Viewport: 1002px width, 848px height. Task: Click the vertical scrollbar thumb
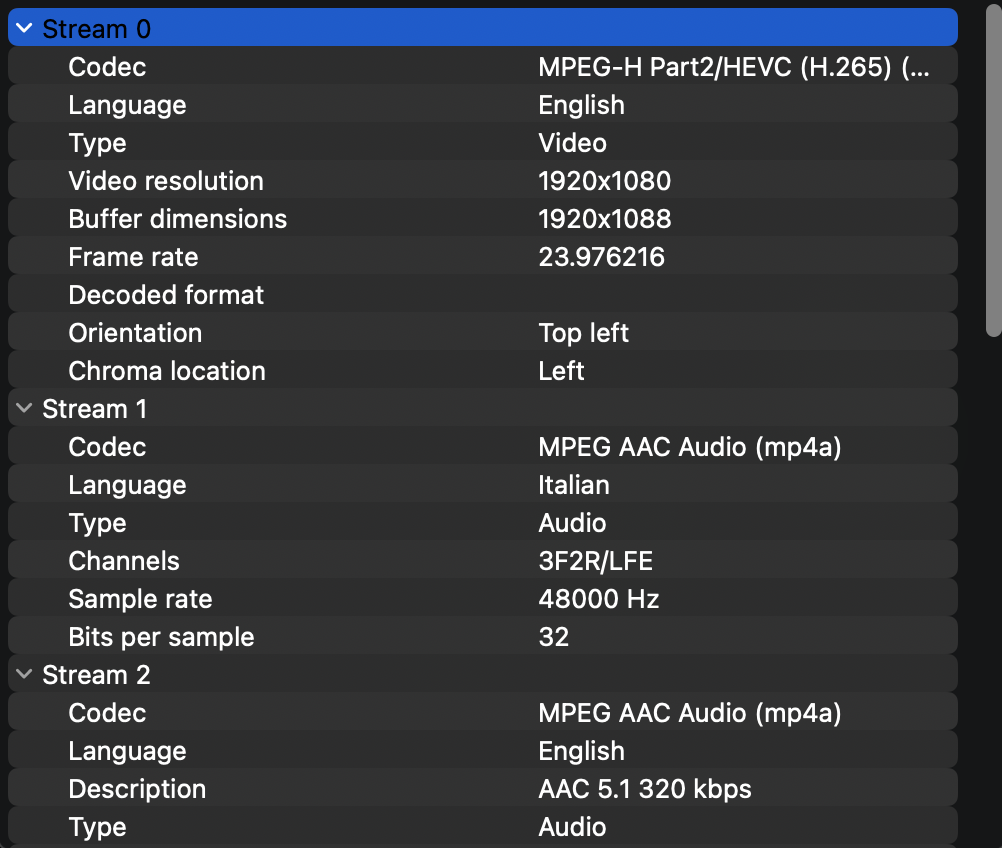pyautogui.click(x=993, y=170)
